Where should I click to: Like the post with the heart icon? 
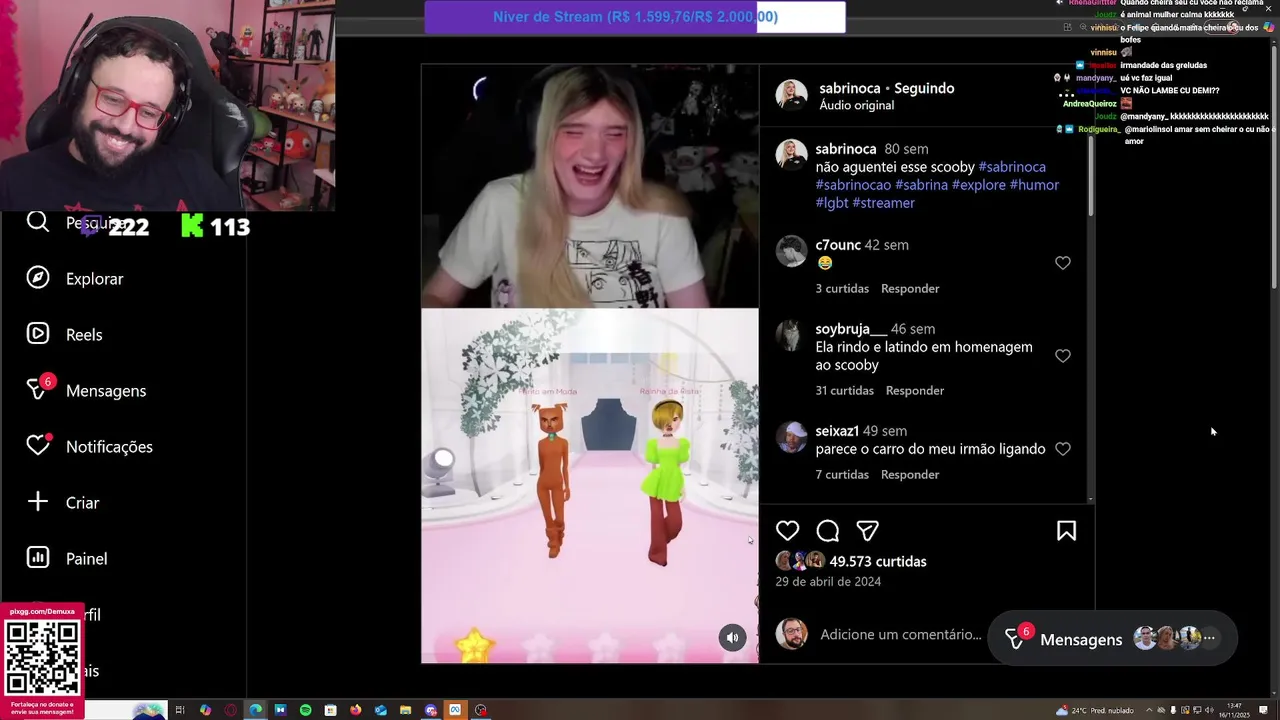coord(788,531)
